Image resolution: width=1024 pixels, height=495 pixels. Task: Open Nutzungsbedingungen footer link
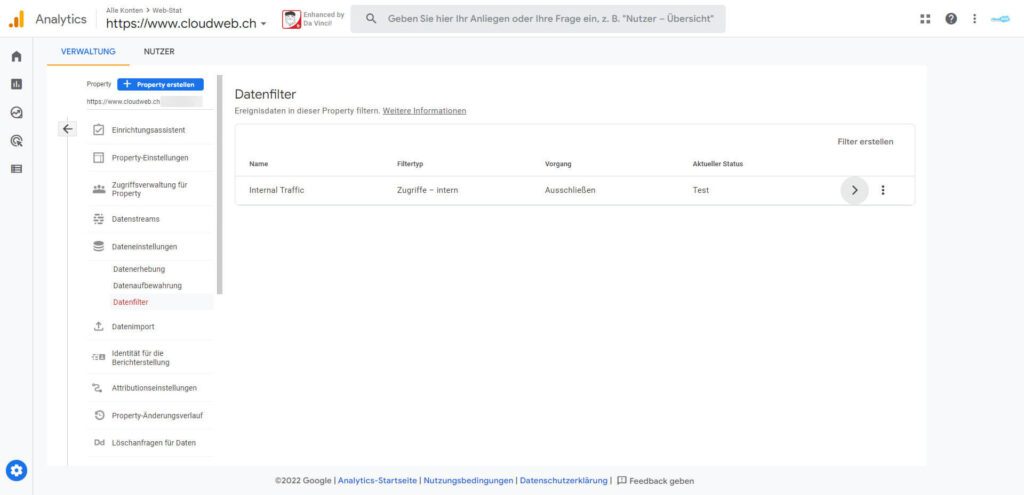(468, 481)
